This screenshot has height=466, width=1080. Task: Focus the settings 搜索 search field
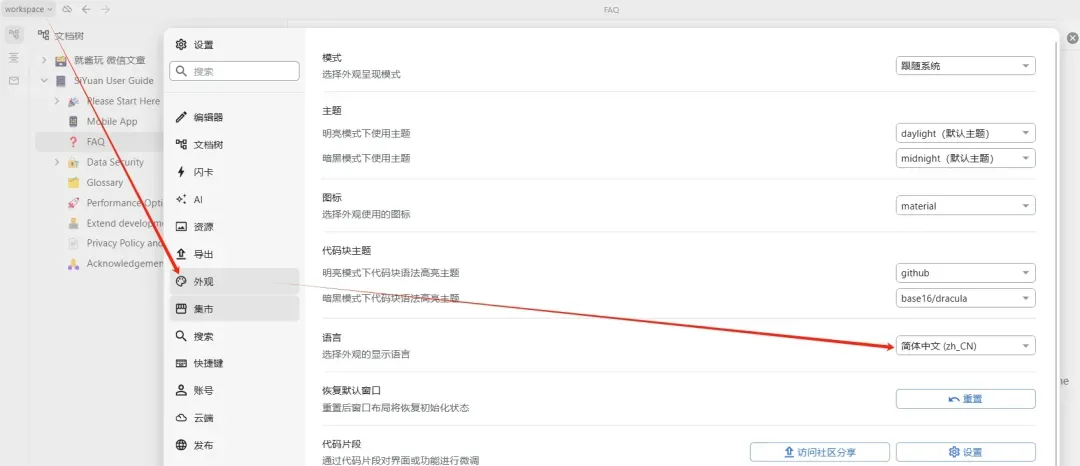(x=234, y=71)
